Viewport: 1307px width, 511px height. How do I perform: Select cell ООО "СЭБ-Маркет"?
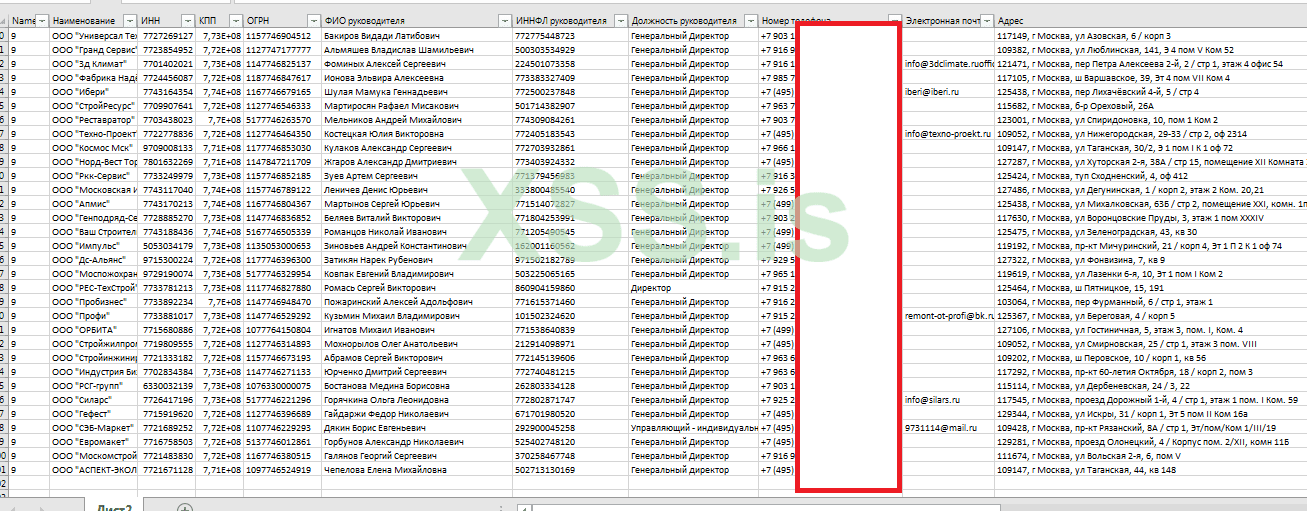pos(95,427)
